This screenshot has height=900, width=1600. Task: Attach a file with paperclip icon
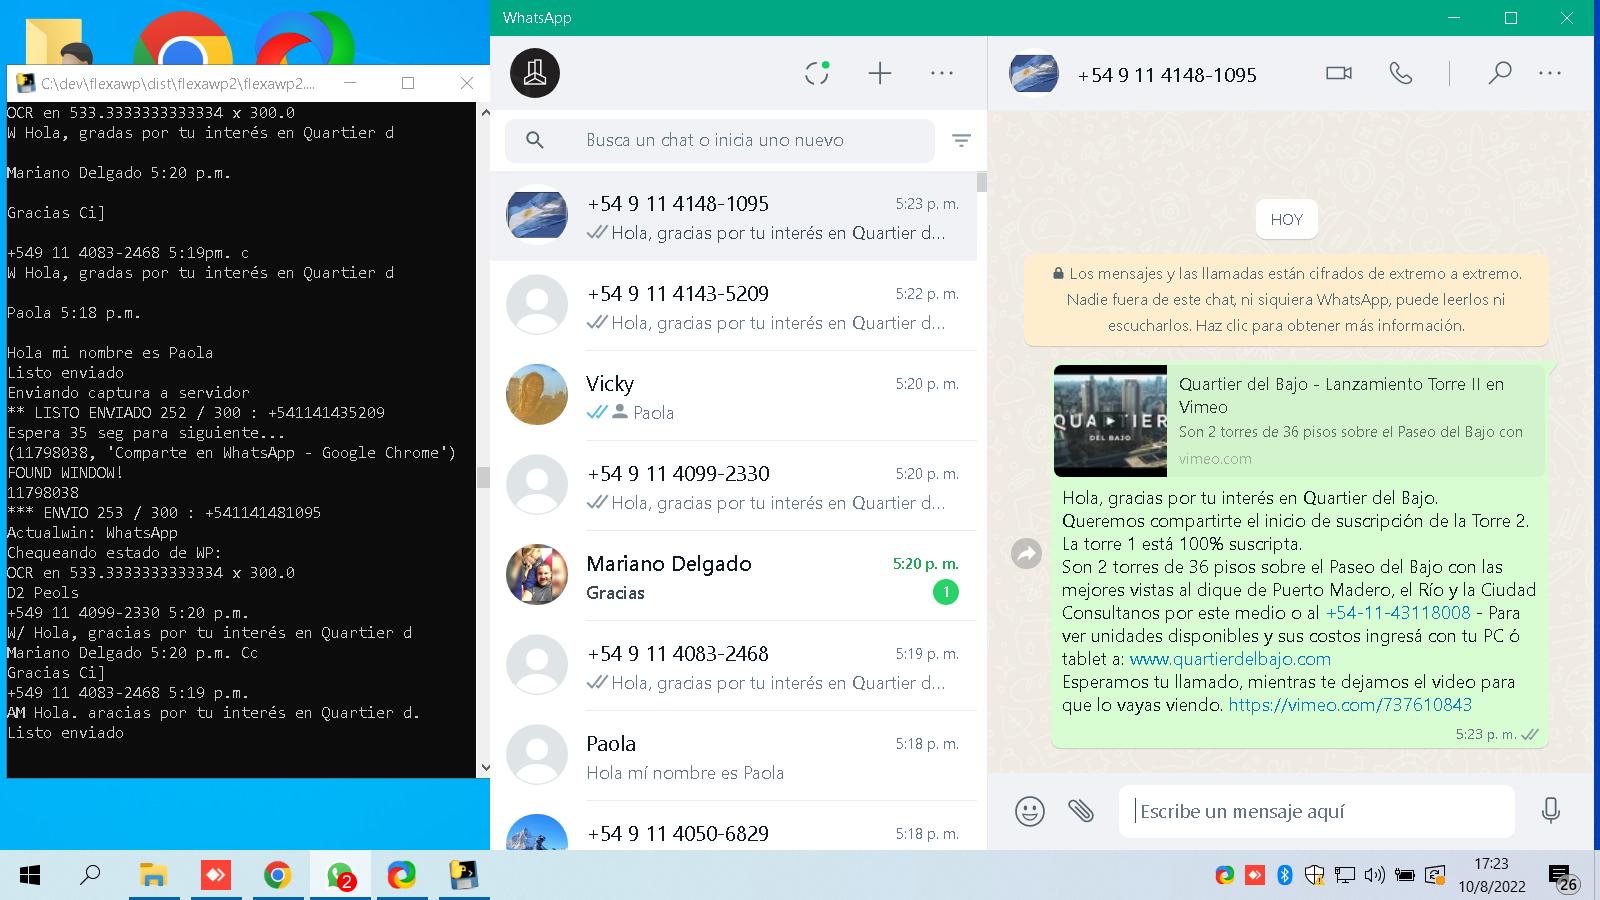point(1081,811)
